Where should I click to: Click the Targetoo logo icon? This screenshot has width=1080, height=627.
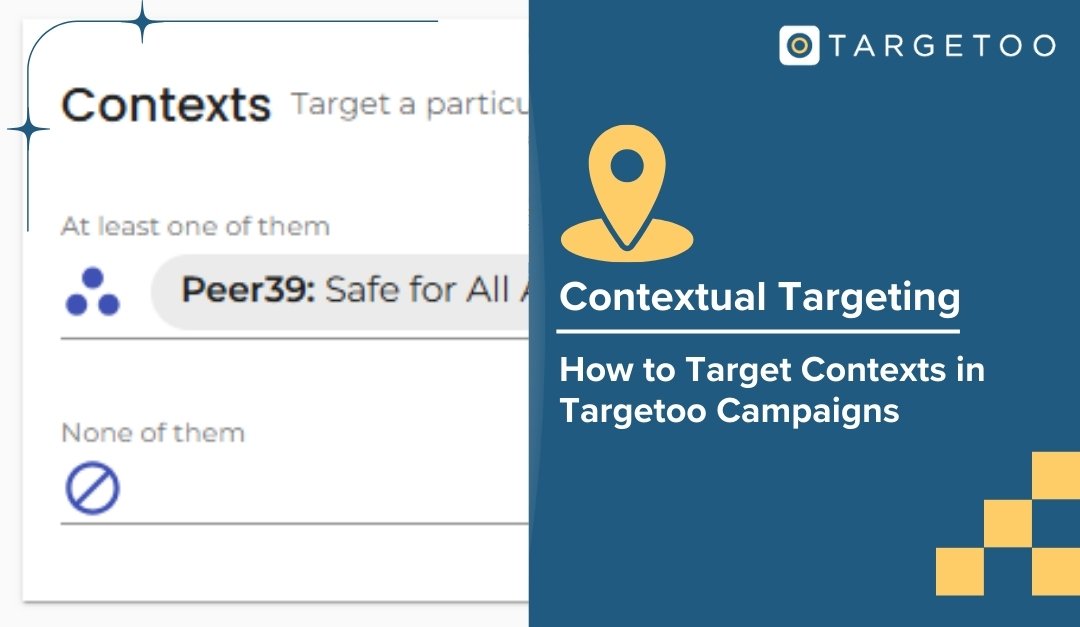point(799,45)
